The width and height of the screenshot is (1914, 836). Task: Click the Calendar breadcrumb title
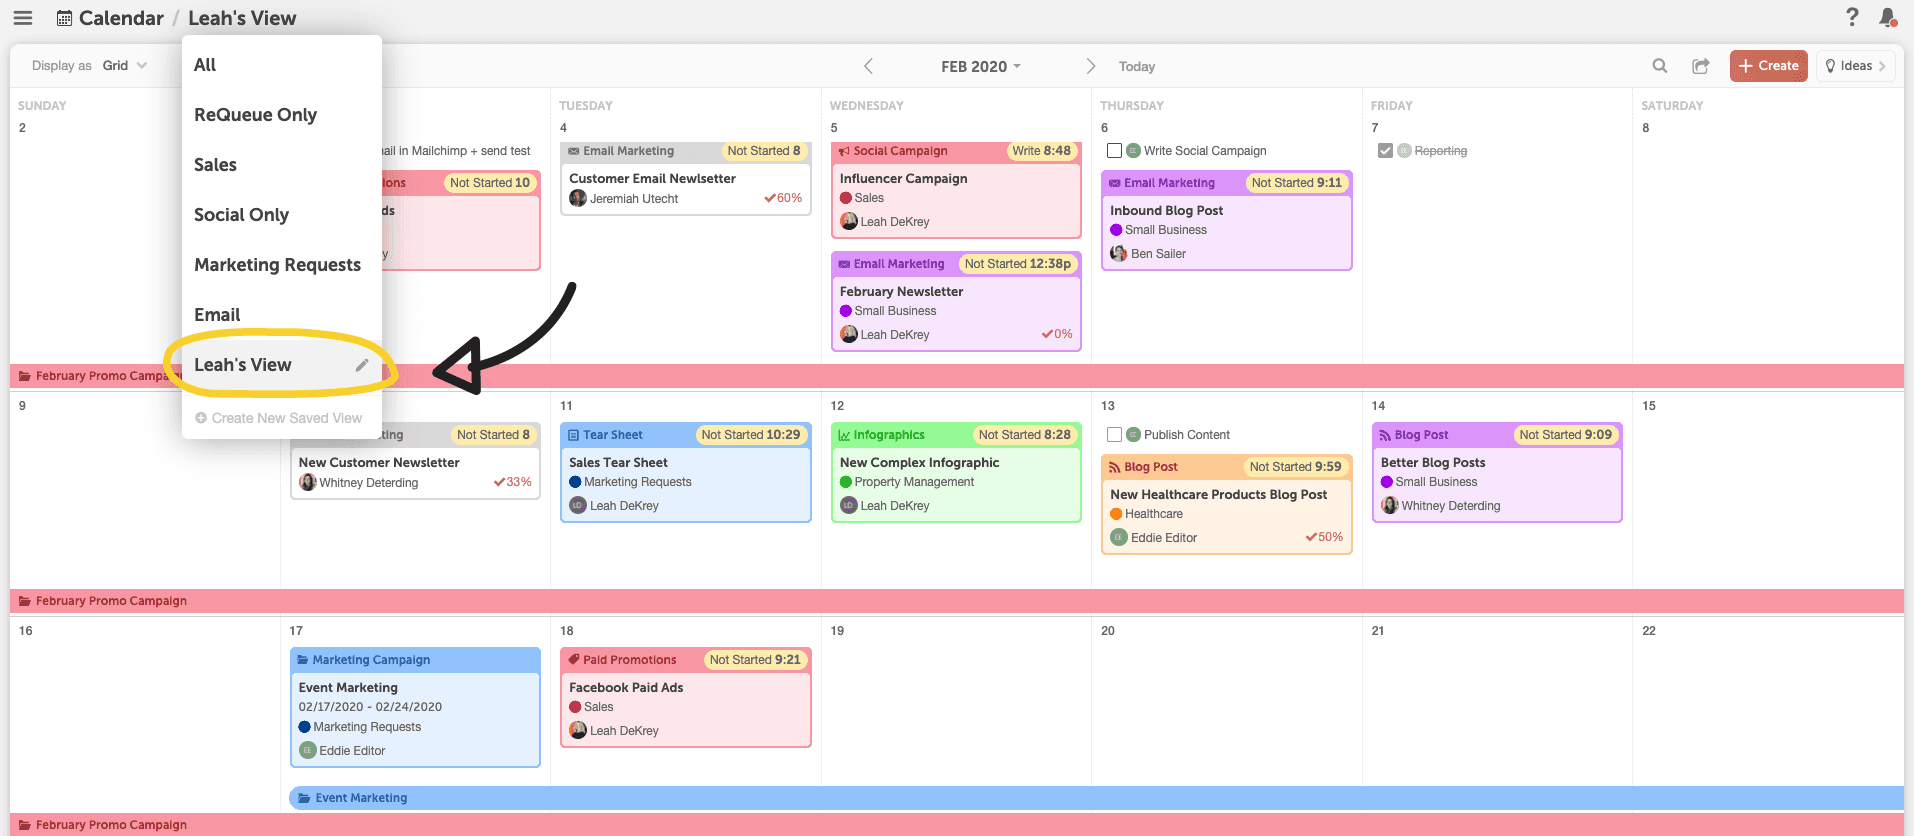tap(121, 18)
